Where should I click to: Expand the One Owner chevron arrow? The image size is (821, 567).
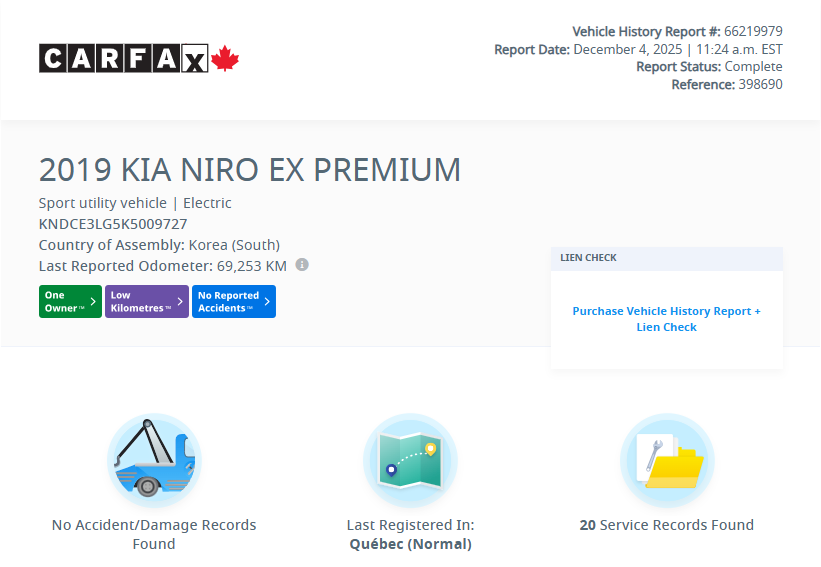point(93,302)
